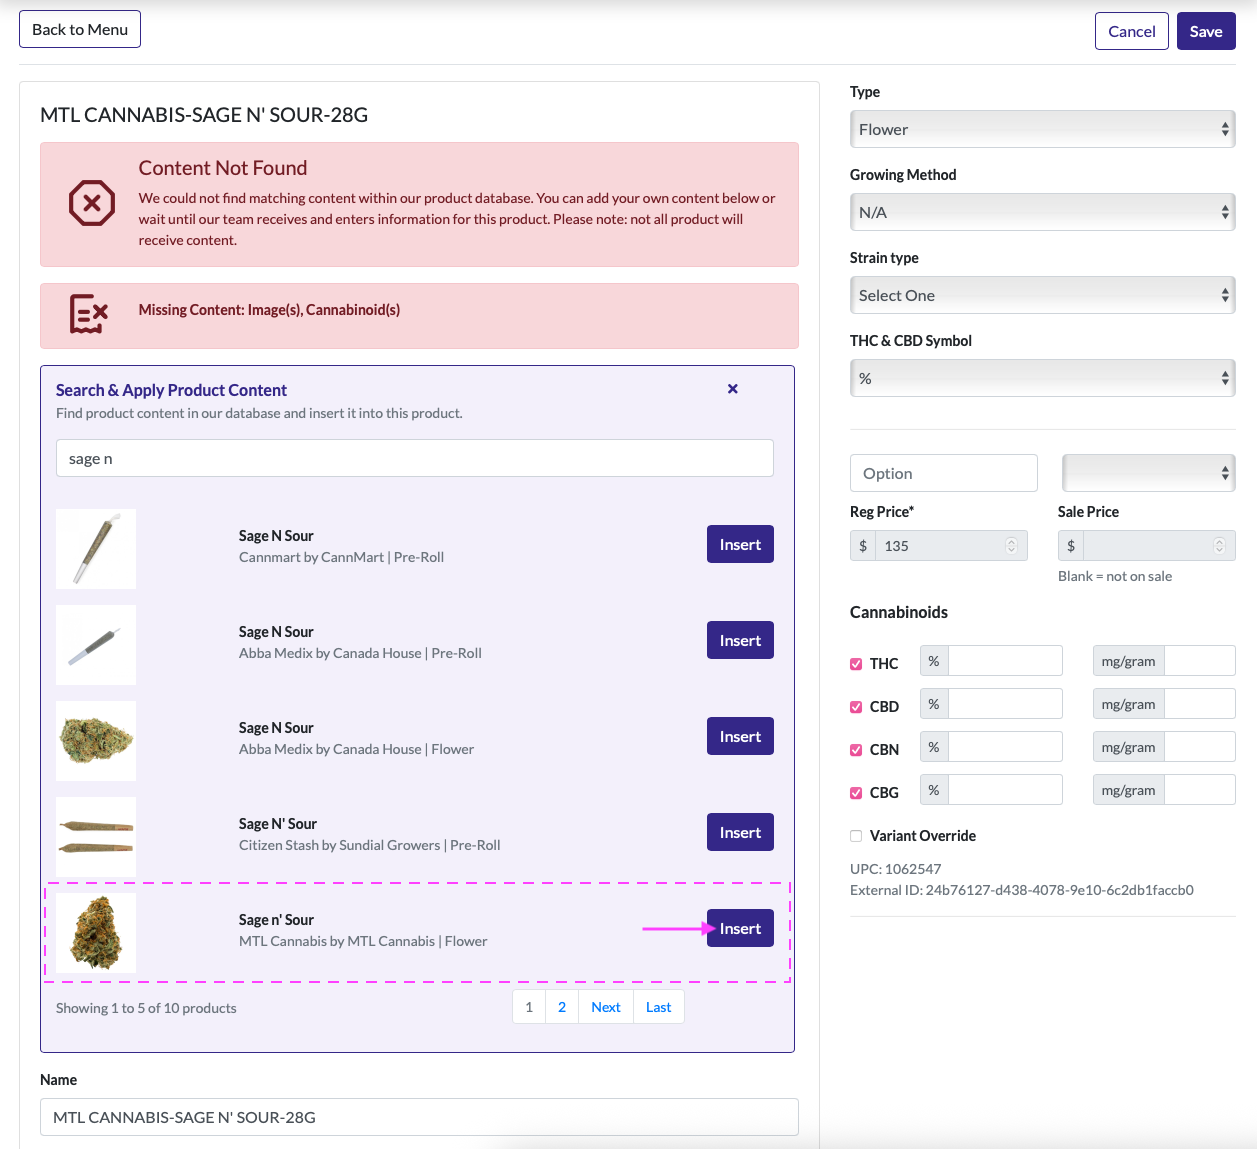
Task: Open MTL Cannabis Flower thumbnail
Action: coord(96,933)
